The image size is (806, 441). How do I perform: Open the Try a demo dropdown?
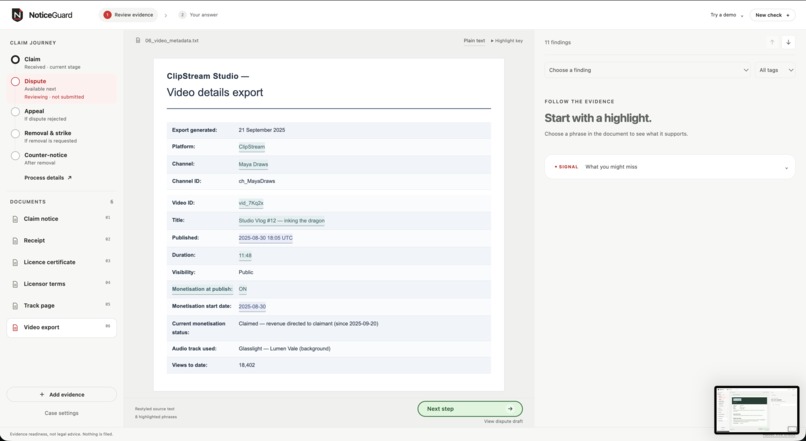726,15
